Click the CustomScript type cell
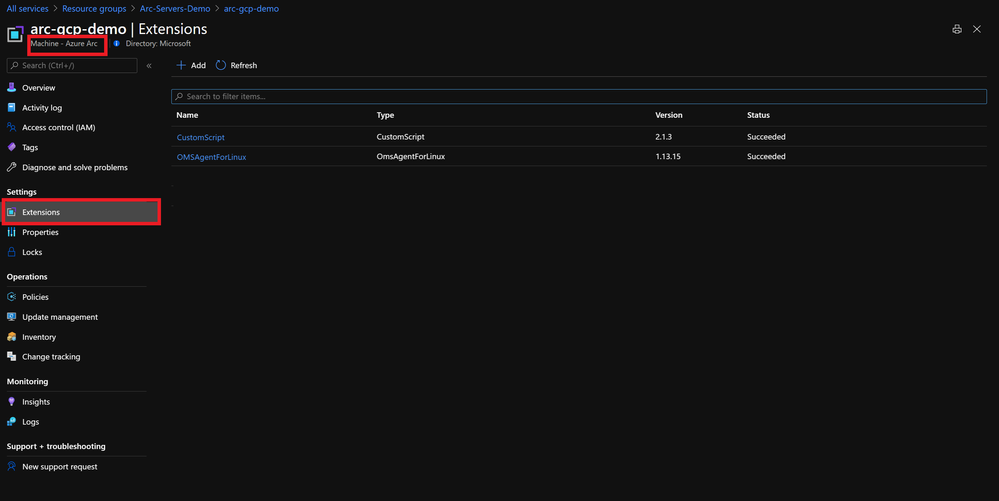Image resolution: width=999 pixels, height=501 pixels. (x=401, y=136)
